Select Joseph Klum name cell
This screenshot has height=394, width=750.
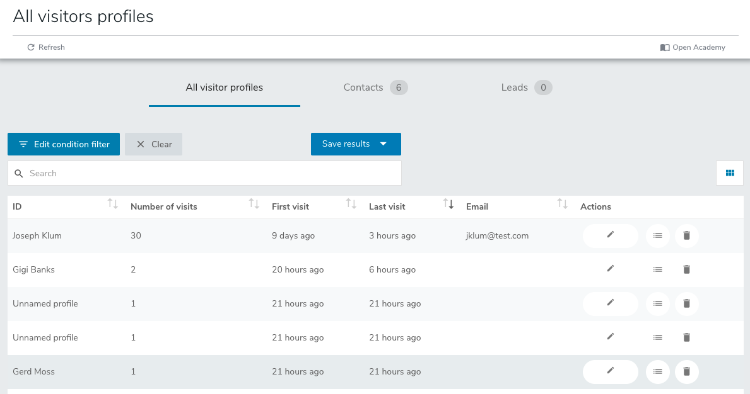click(37, 236)
